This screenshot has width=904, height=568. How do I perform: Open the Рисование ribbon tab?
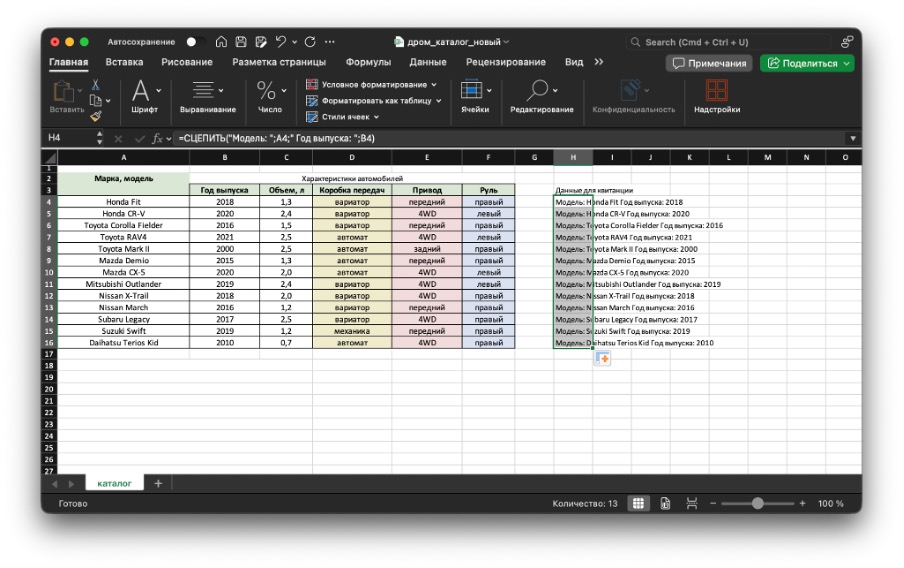click(187, 62)
